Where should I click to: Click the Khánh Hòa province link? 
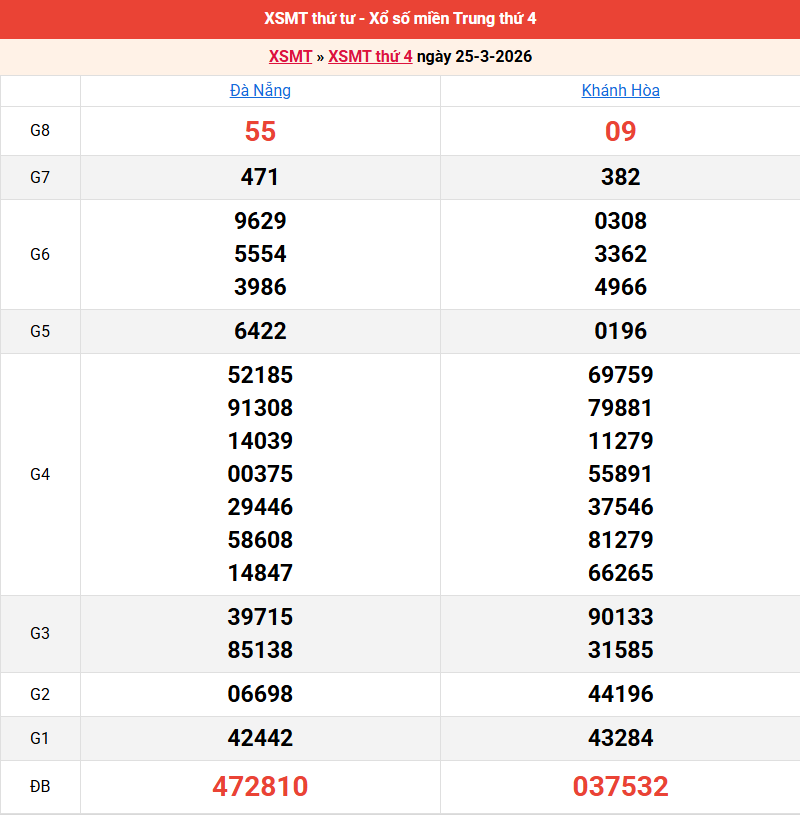tap(620, 91)
